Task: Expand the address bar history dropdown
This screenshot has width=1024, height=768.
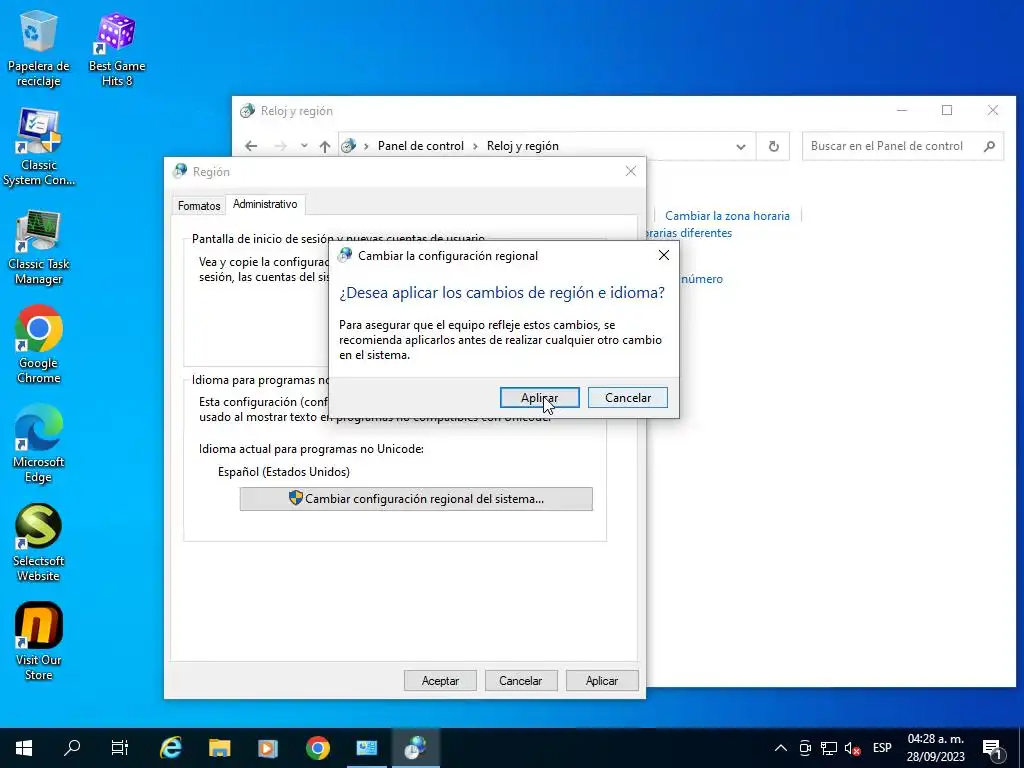Action: point(741,146)
